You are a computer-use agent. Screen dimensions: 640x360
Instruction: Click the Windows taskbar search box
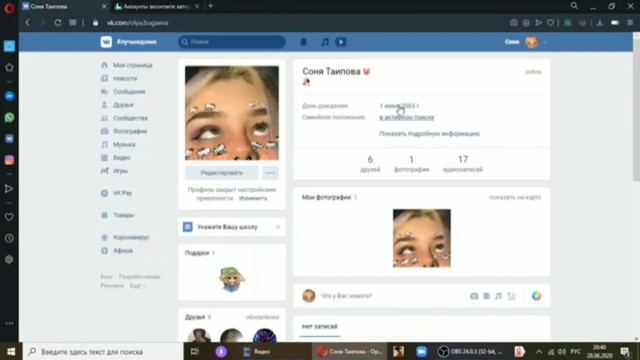tap(104, 351)
